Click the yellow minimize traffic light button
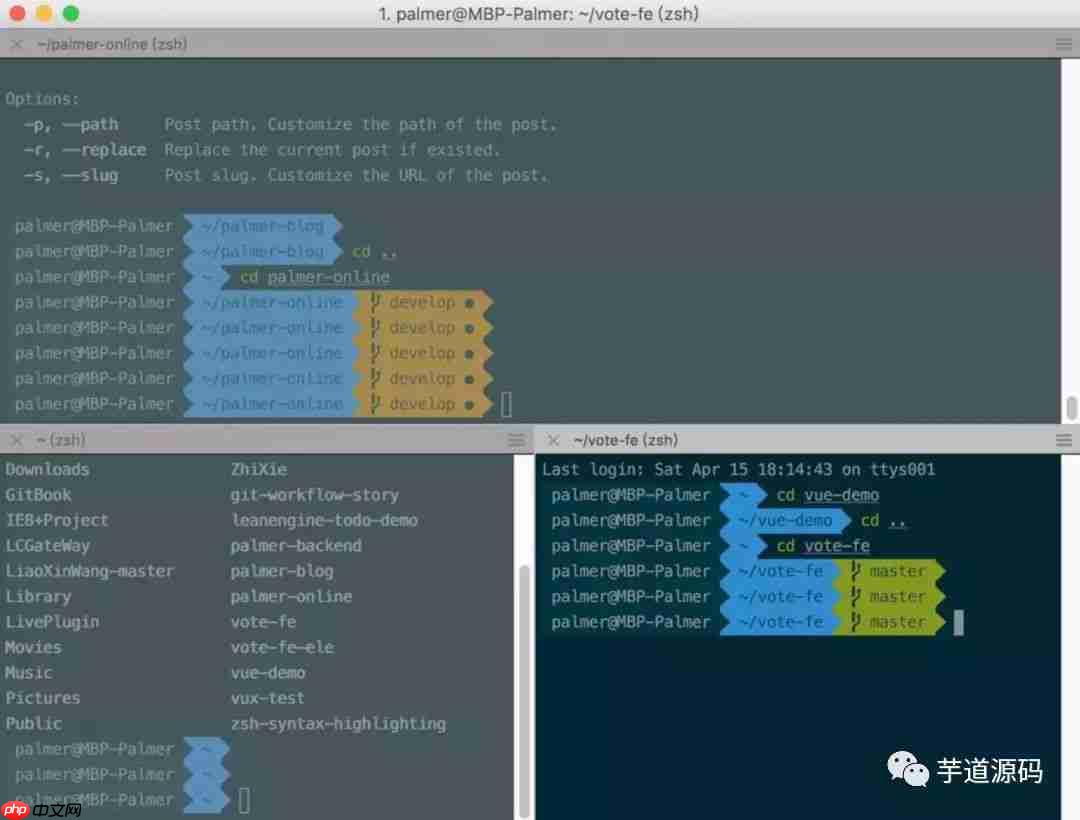 (42, 14)
